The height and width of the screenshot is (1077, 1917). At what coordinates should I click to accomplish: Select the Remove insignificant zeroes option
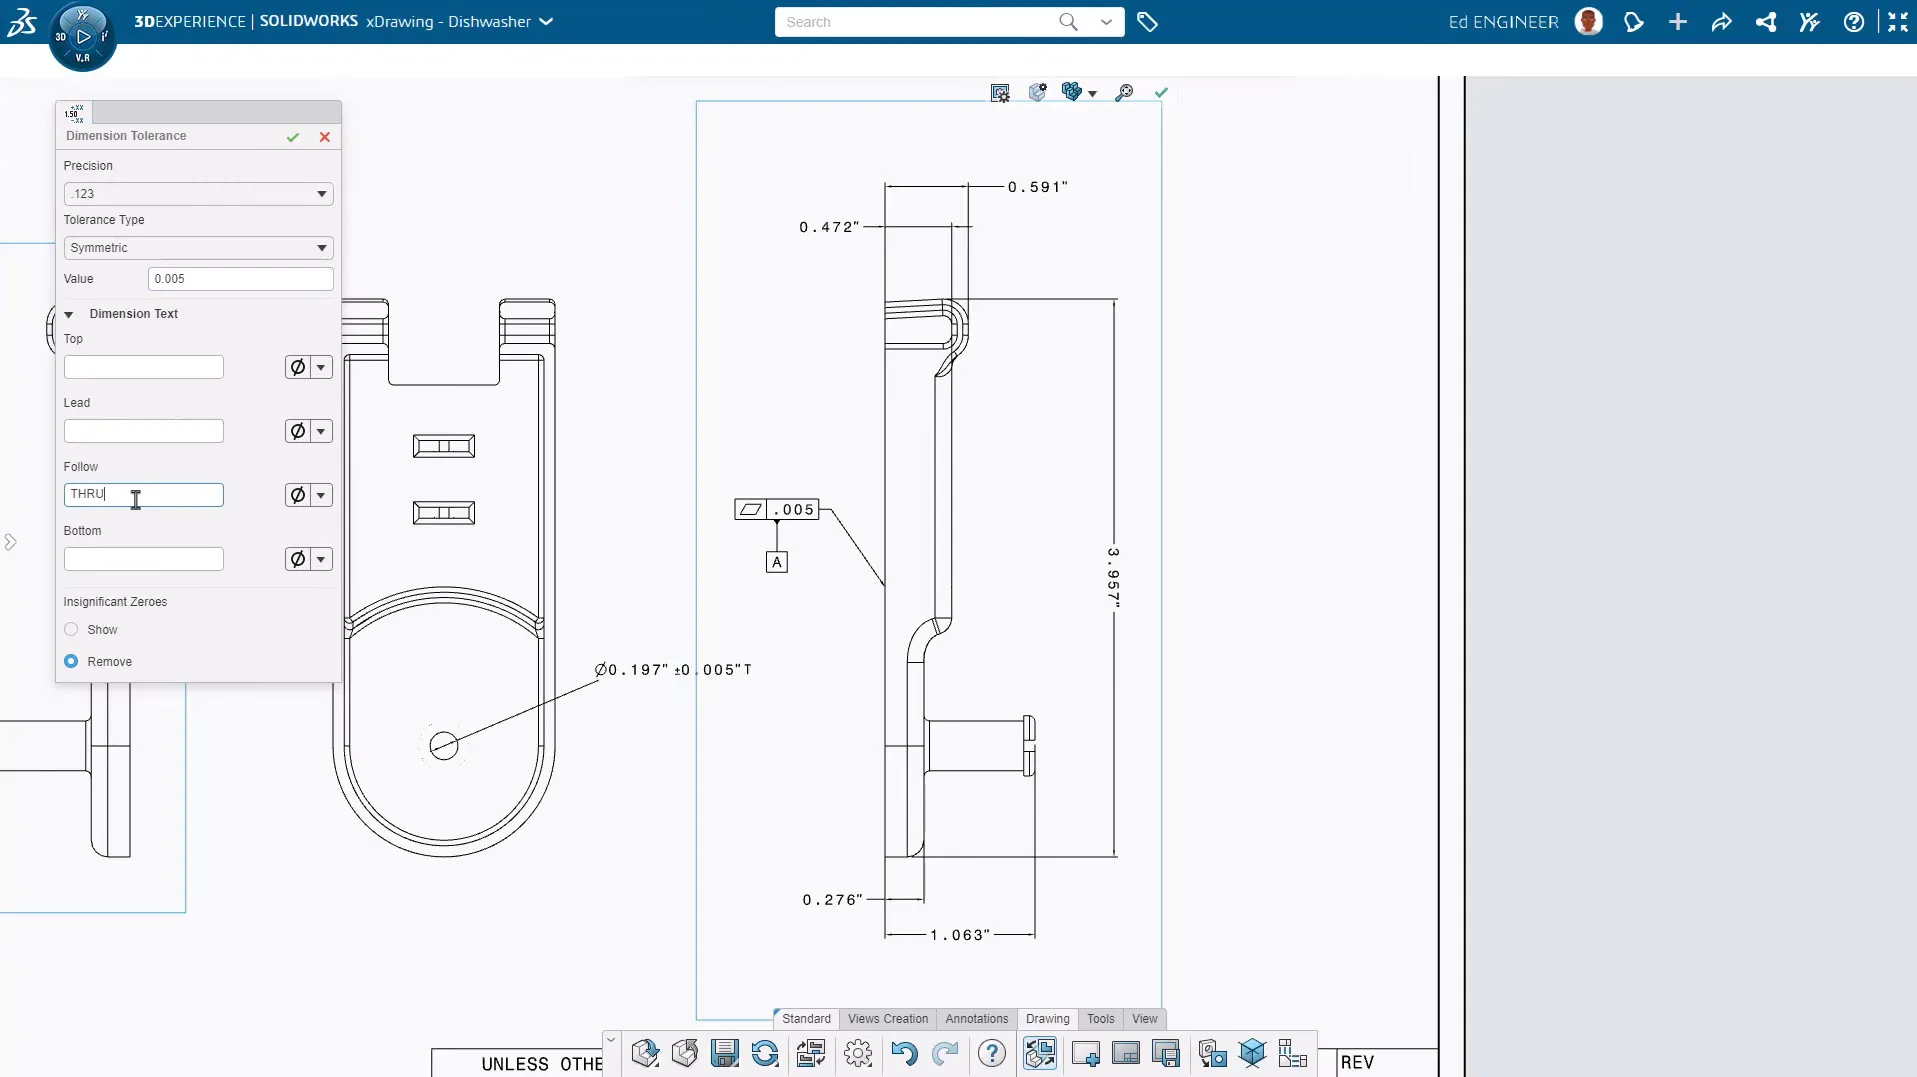[71, 662]
